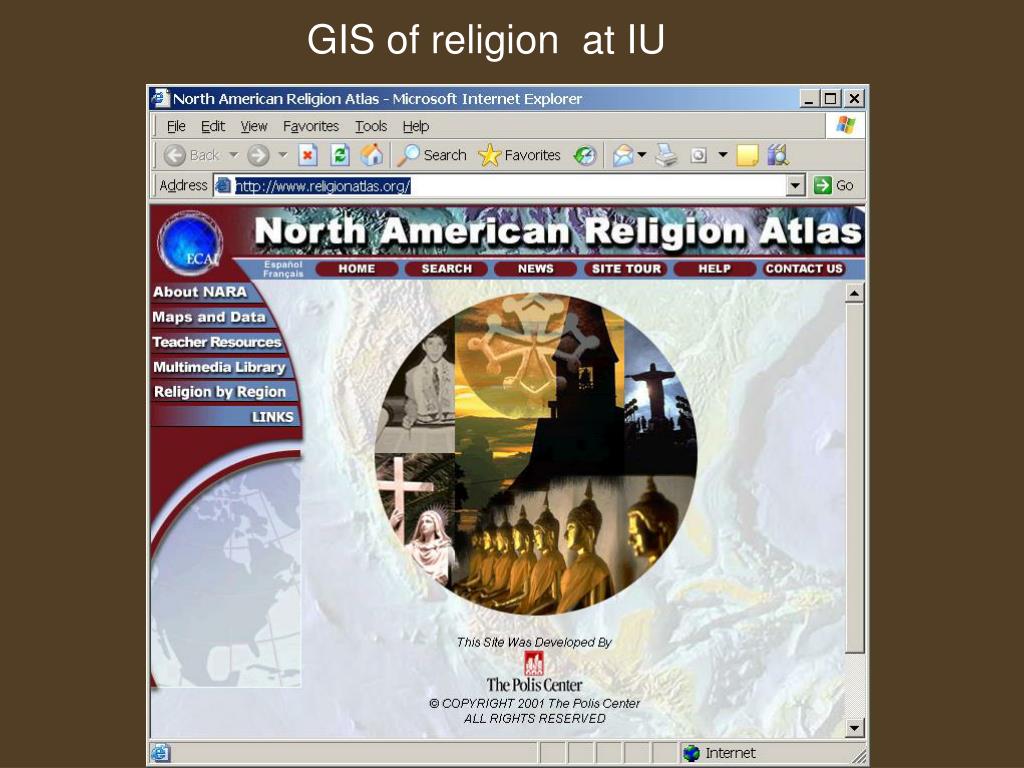The height and width of the screenshot is (768, 1024).
Task: Click the North American Religion Atlas banner
Action: (x=558, y=232)
